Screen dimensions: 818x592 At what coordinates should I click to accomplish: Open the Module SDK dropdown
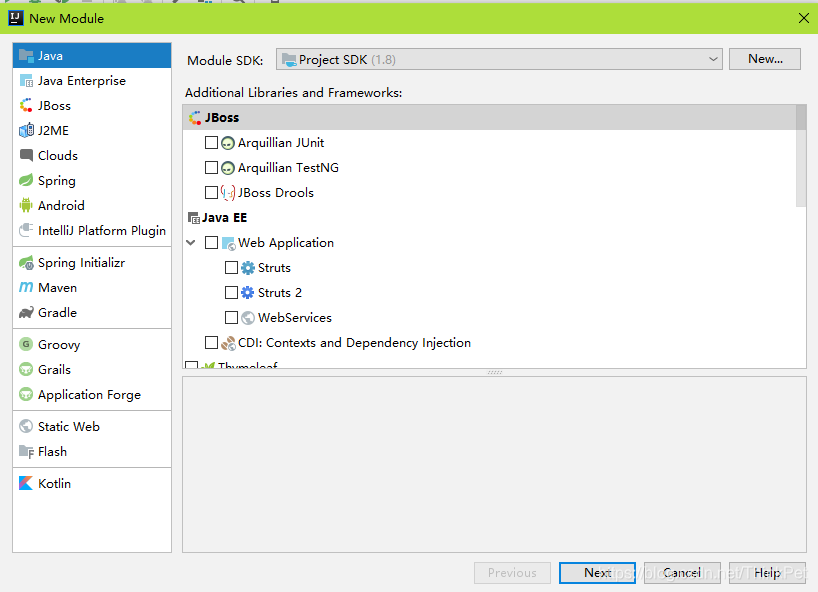[x=499, y=59]
